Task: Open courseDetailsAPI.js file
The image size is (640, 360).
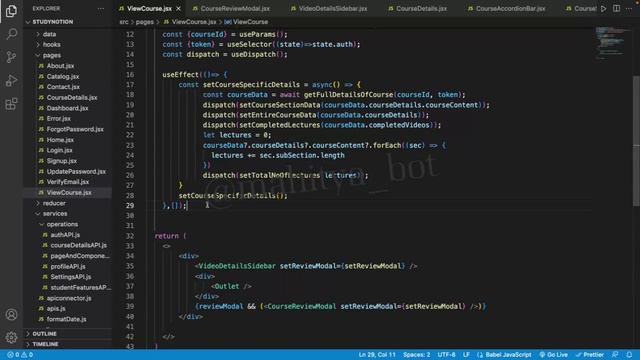Action: (78, 245)
